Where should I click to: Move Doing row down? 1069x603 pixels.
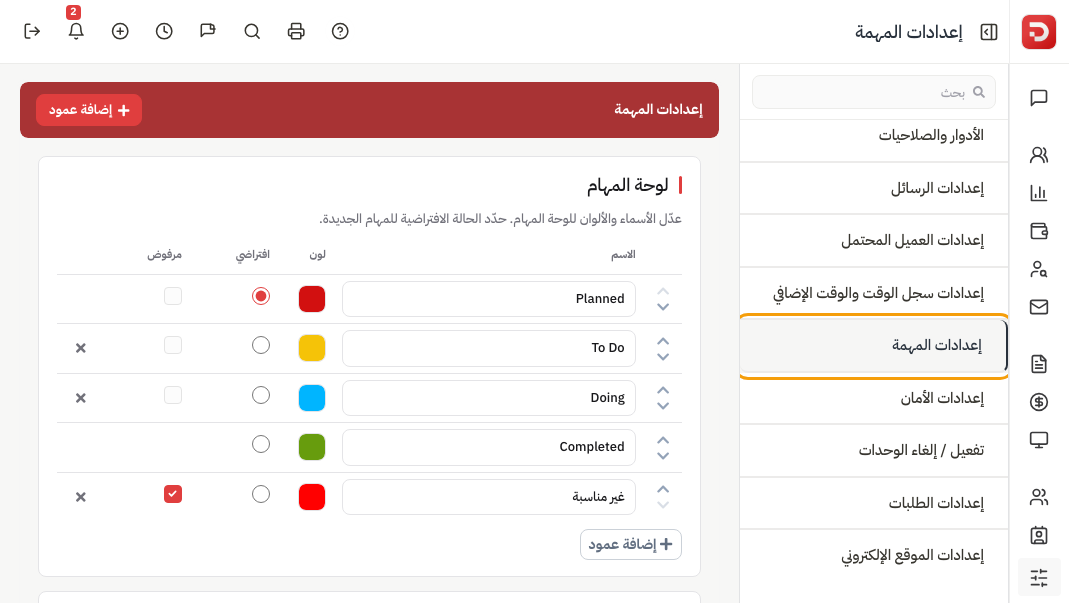[x=663, y=407]
